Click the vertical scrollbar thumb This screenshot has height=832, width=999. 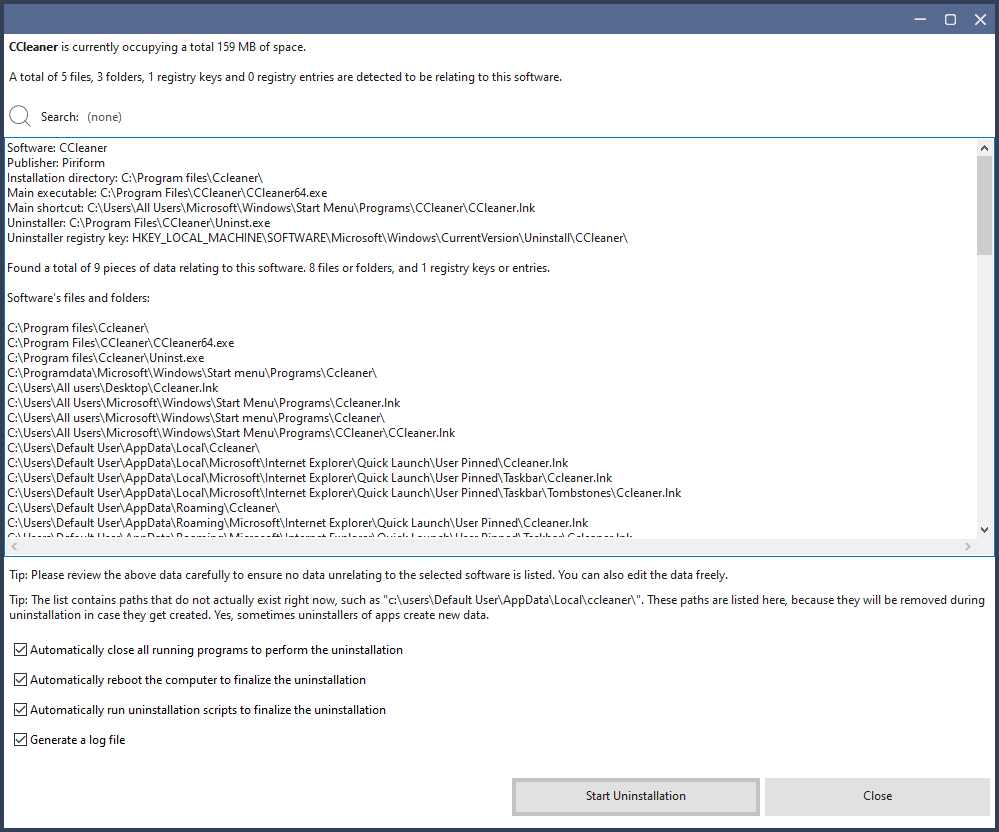click(984, 205)
